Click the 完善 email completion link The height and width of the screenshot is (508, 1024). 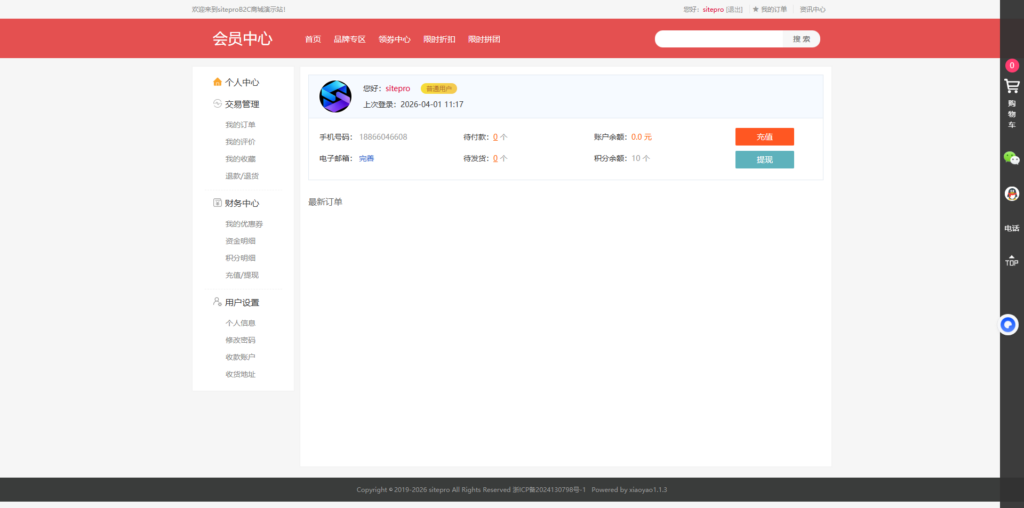[366, 159]
